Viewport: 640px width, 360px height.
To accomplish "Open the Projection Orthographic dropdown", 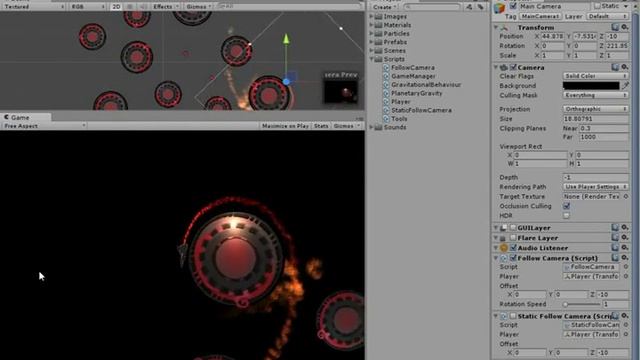I will tap(596, 109).
